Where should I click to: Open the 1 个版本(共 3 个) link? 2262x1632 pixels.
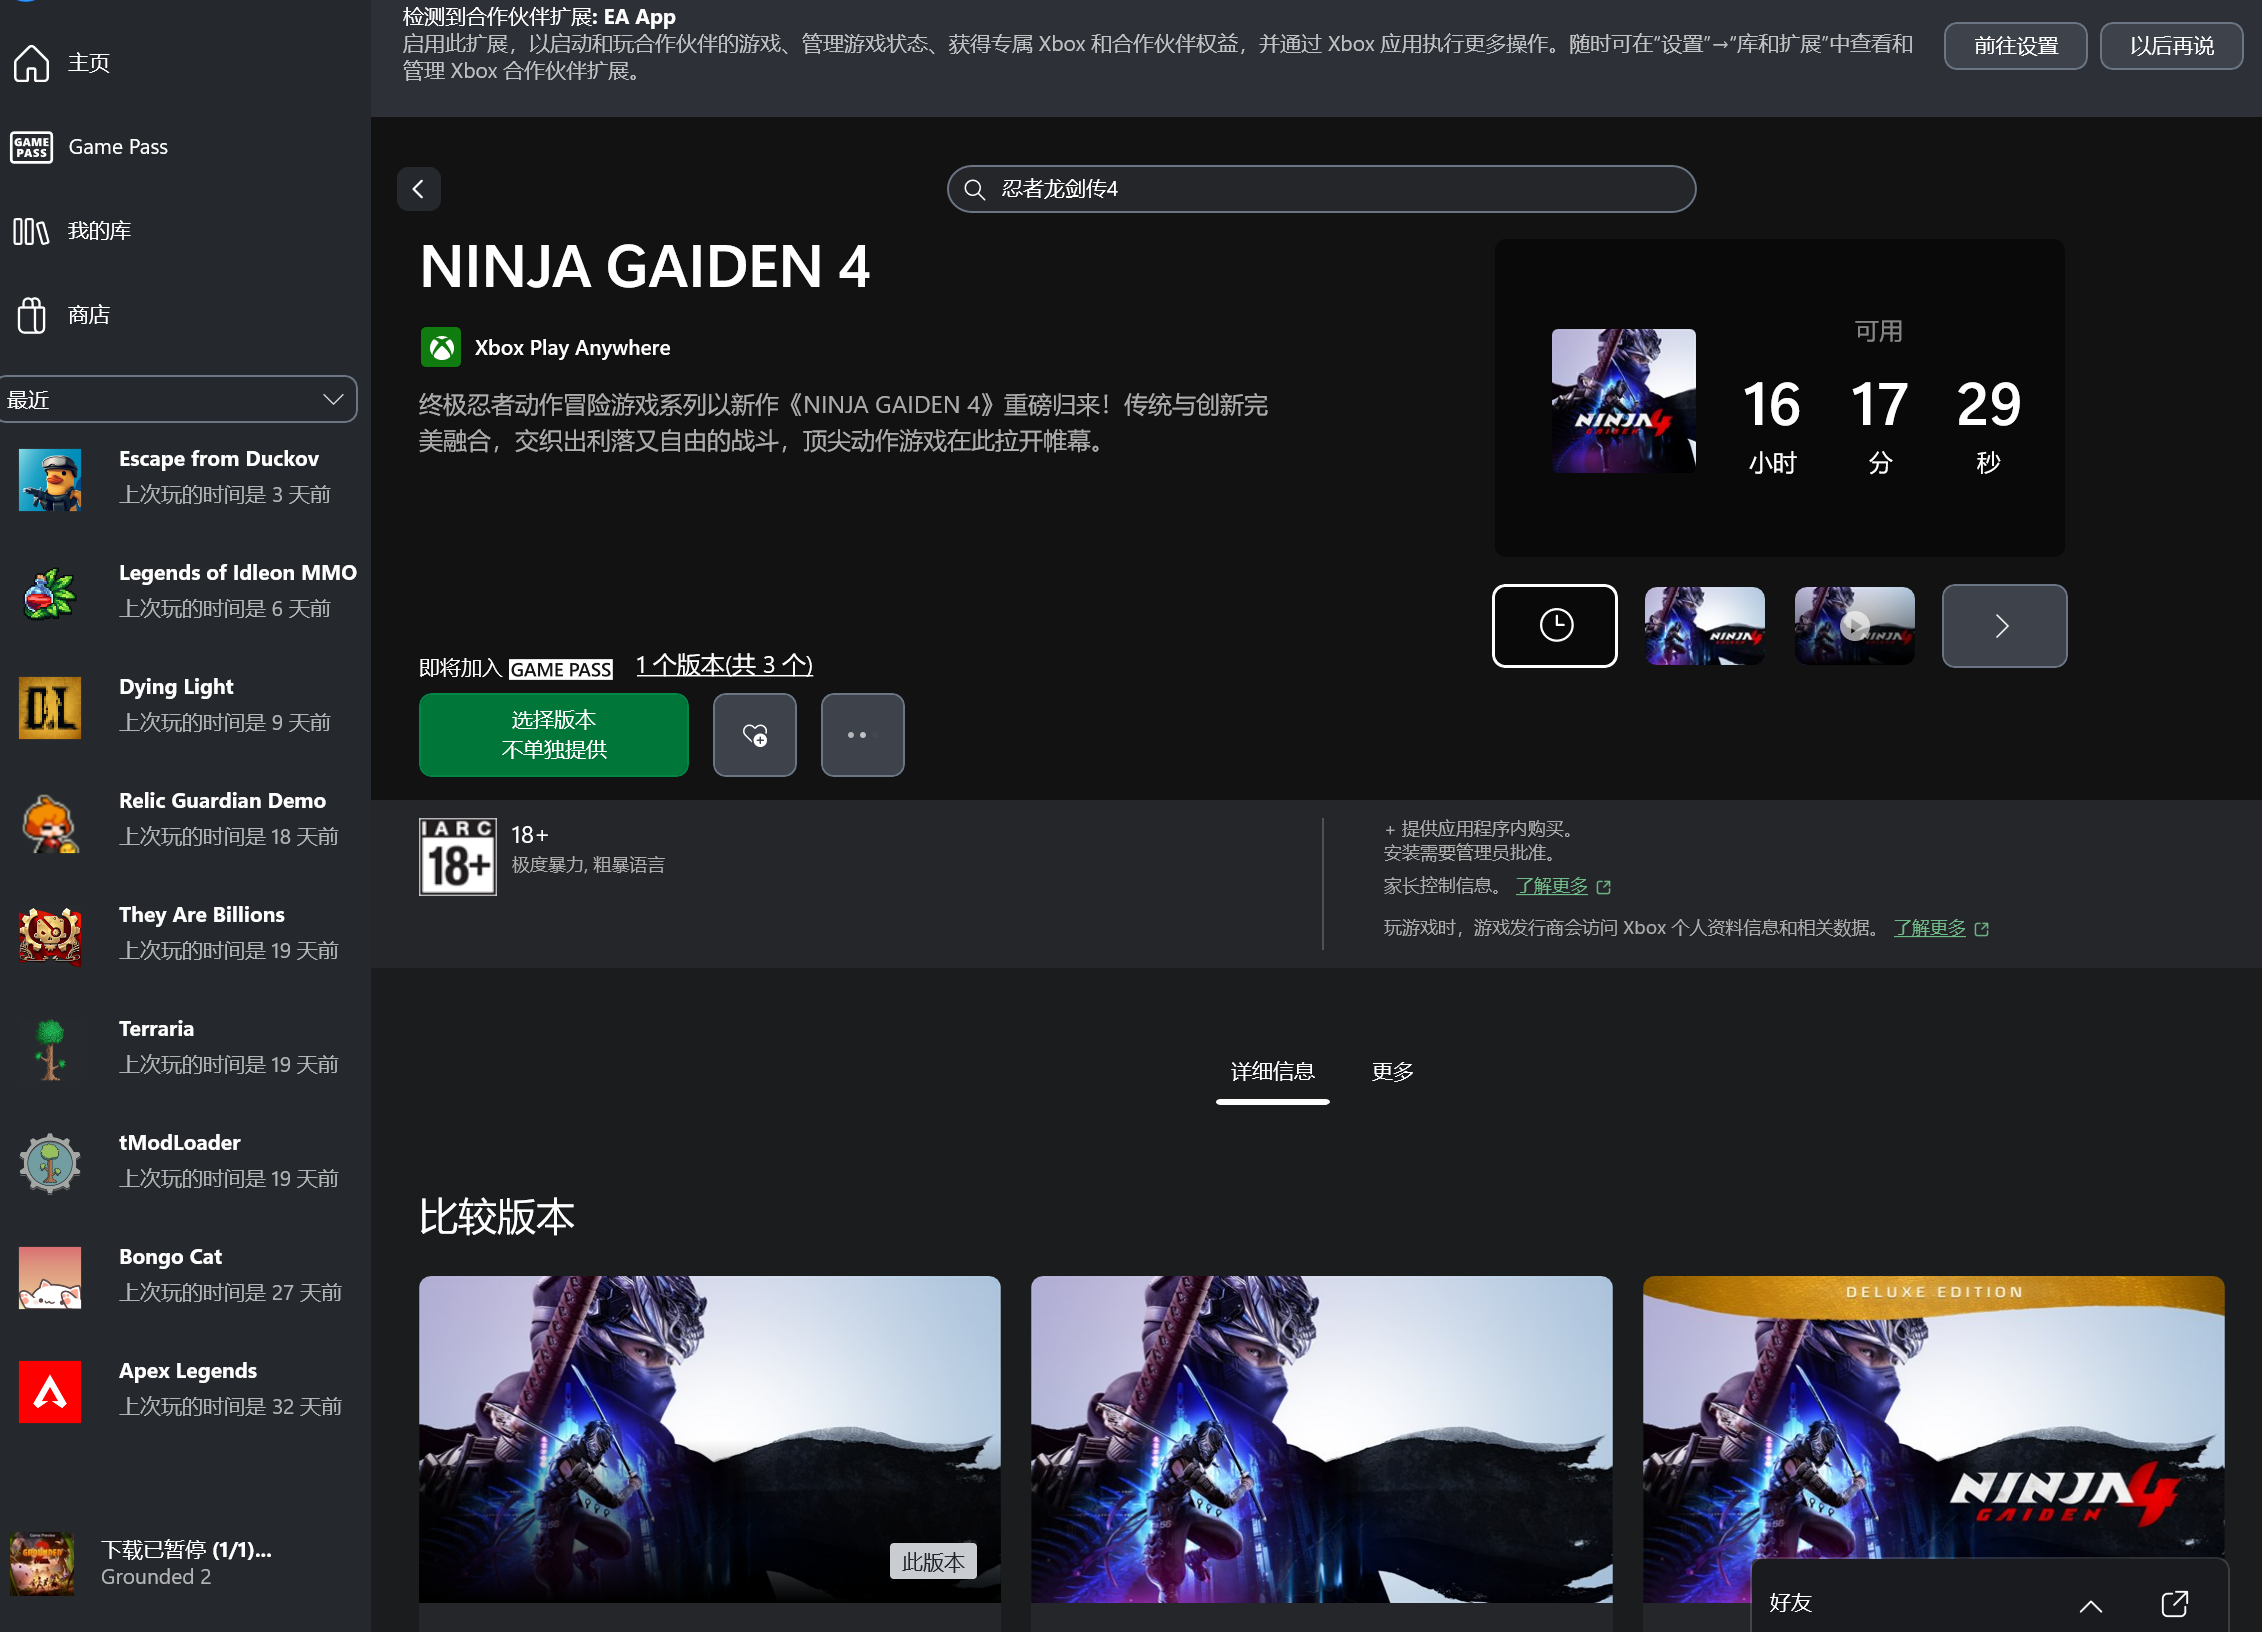pyautogui.click(x=724, y=665)
